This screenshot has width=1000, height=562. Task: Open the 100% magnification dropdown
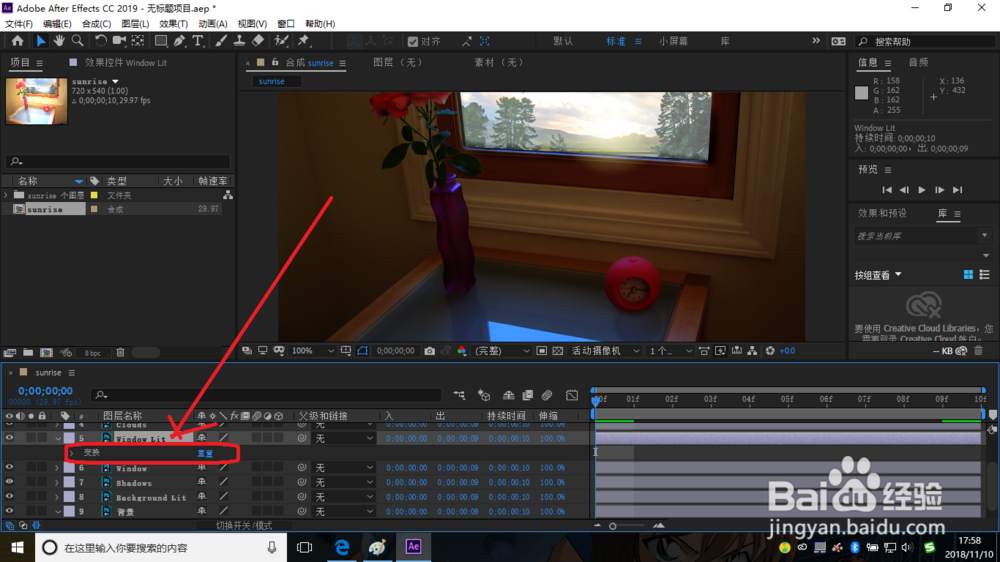[312, 351]
